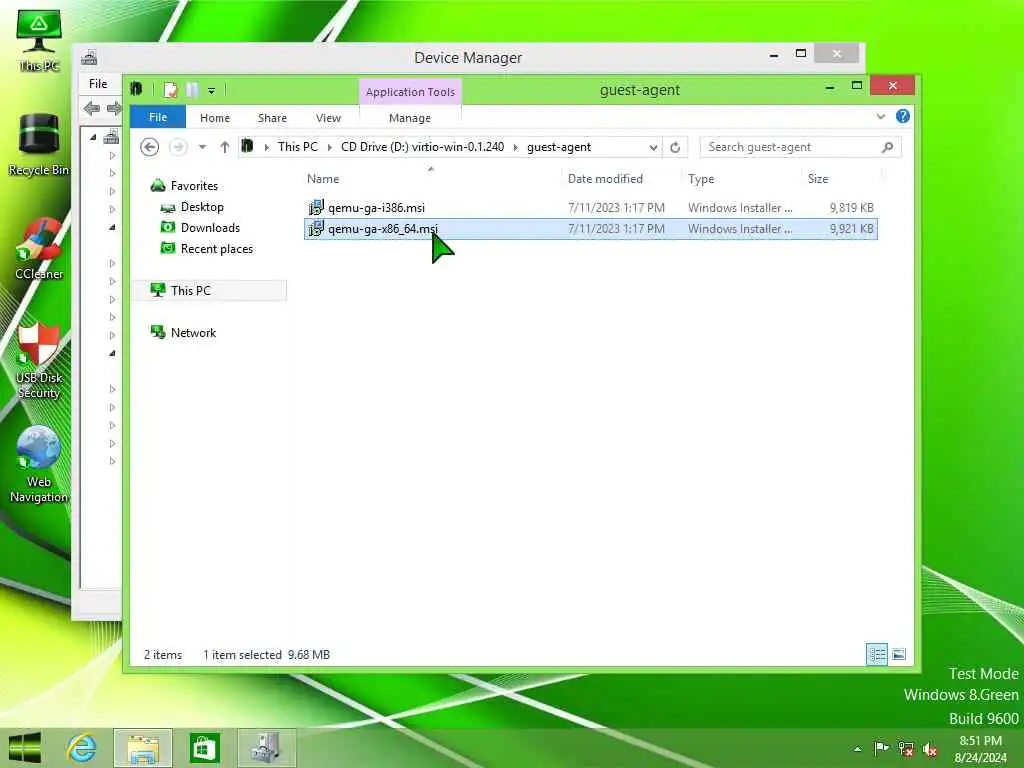Image resolution: width=1024 pixels, height=768 pixels.
Task: Click the Device Manager title bar icon
Action: [89, 58]
